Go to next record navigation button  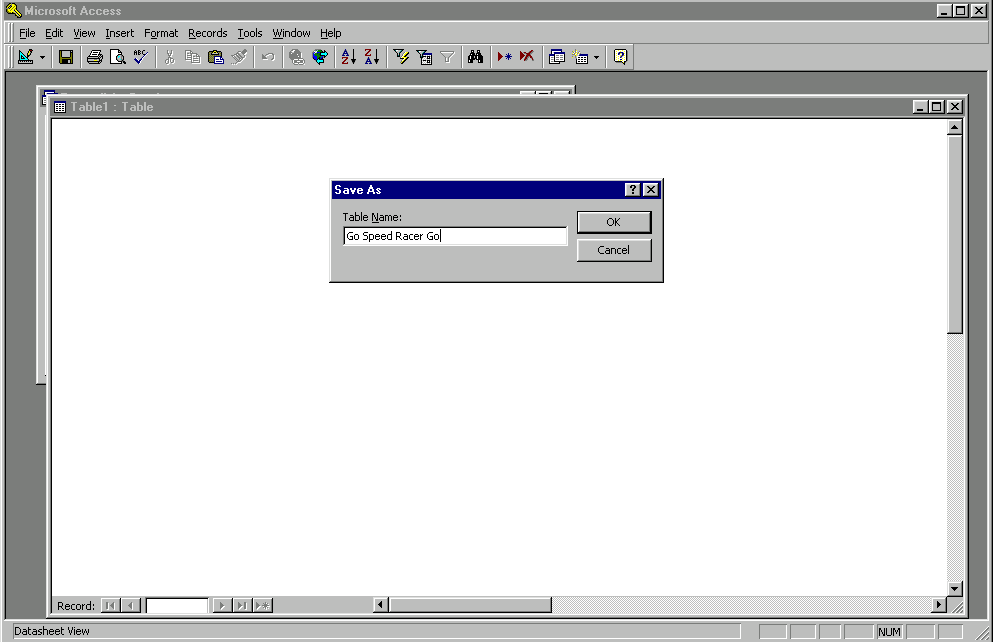point(222,606)
